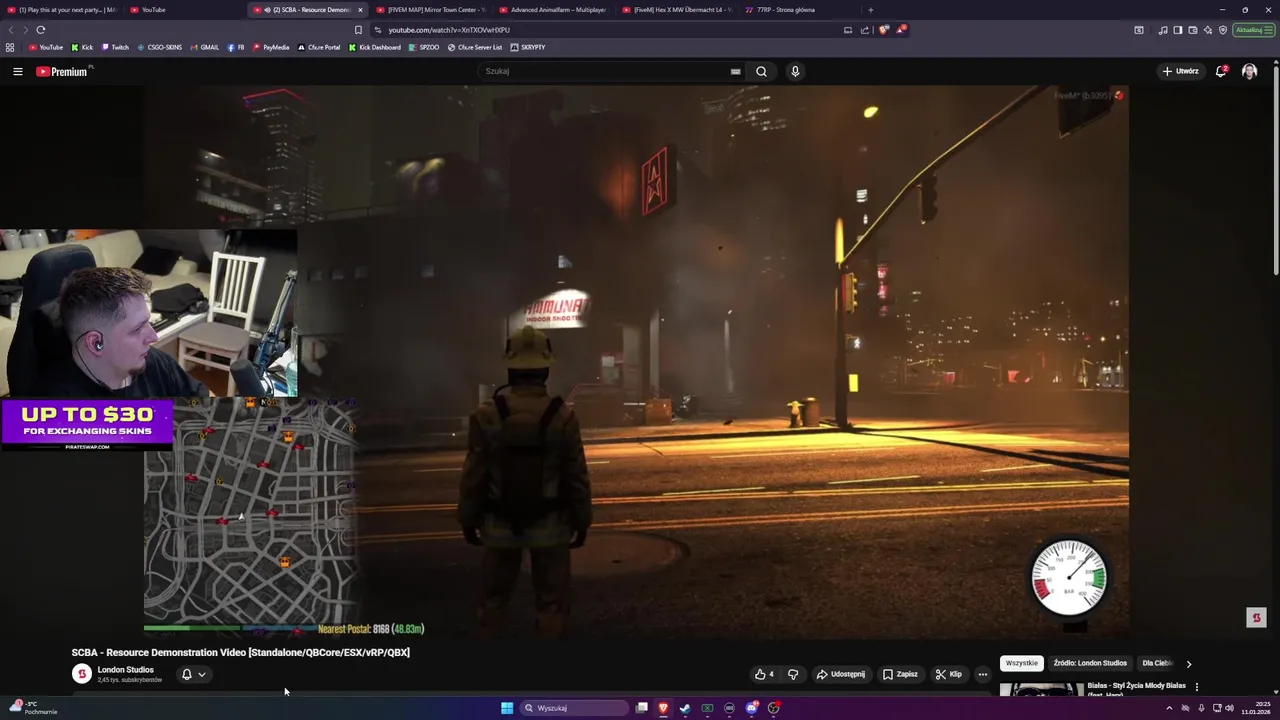Open Windows Start button

tap(507, 708)
